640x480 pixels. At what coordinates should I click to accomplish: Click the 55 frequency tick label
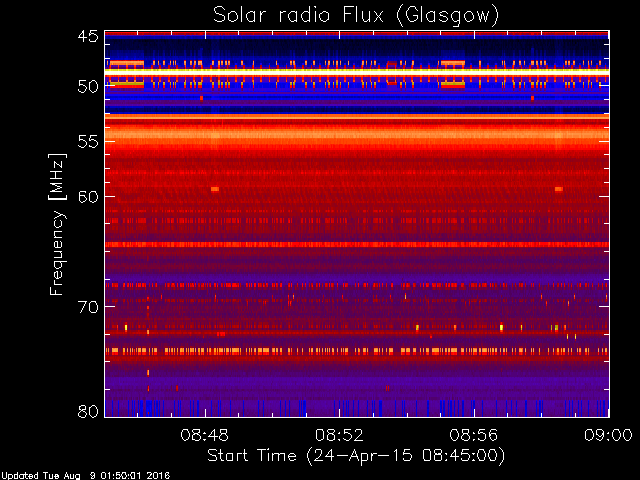[88, 142]
